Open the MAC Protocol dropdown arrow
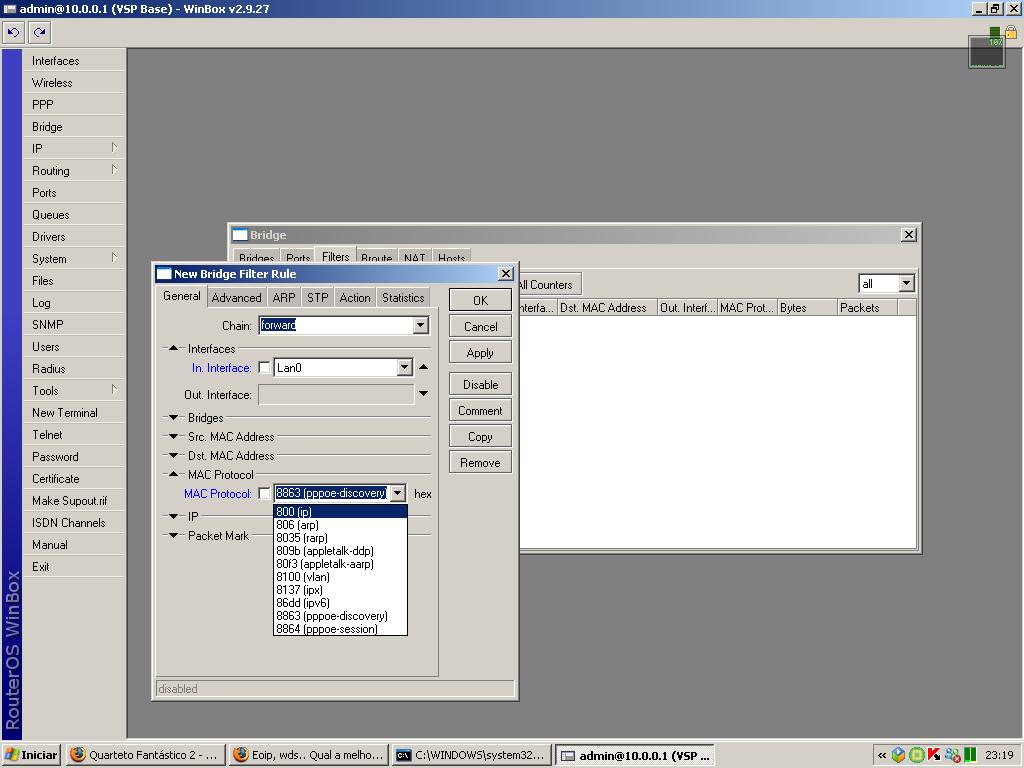Screen dimensions: 1024x768 pyautogui.click(x=398, y=493)
